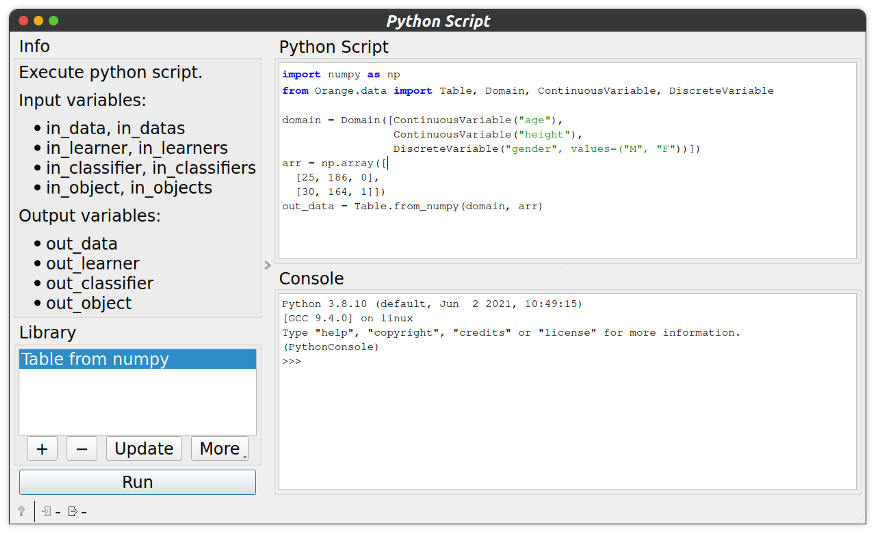
Task: Remove selected script with minus button
Action: [81, 449]
